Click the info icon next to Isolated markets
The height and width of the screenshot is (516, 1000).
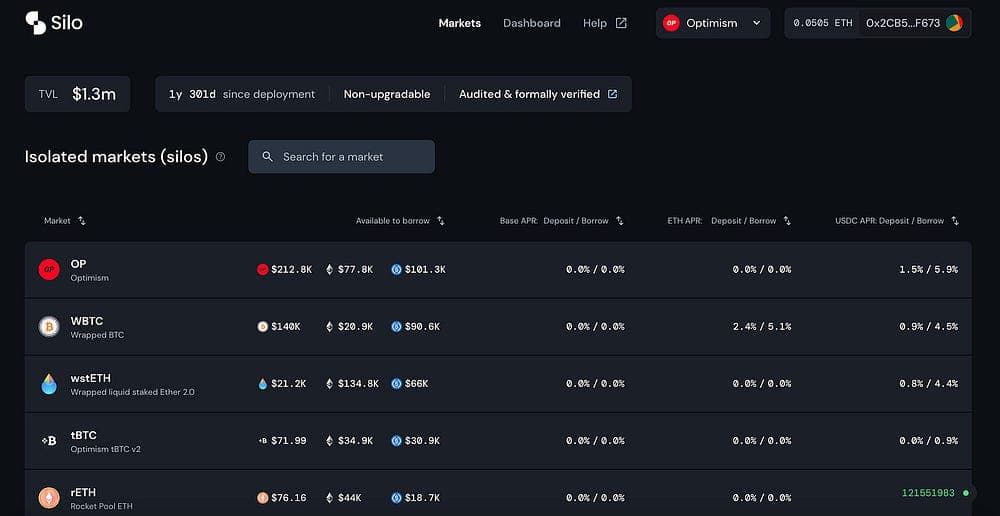pos(221,157)
